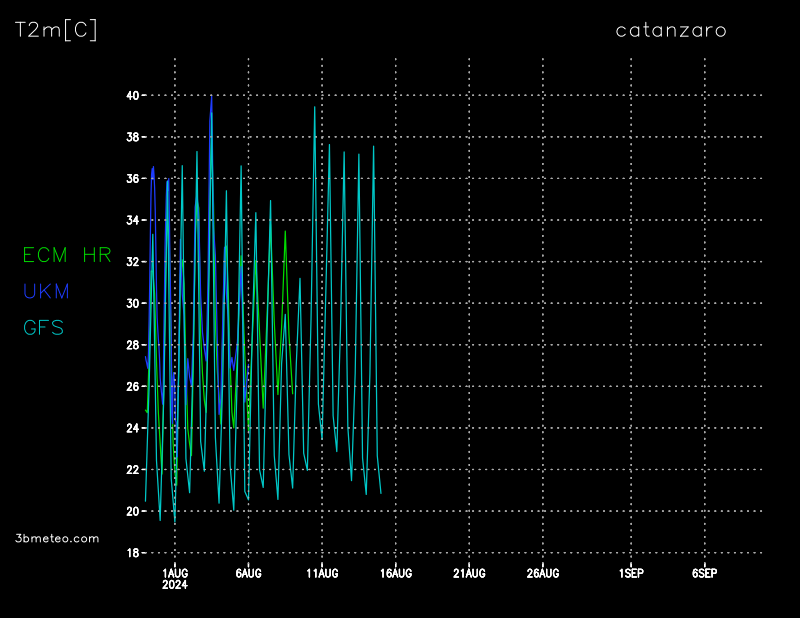Viewport: 800px width, 618px height.
Task: Click the 40 degree y-axis label
Action: (132, 96)
